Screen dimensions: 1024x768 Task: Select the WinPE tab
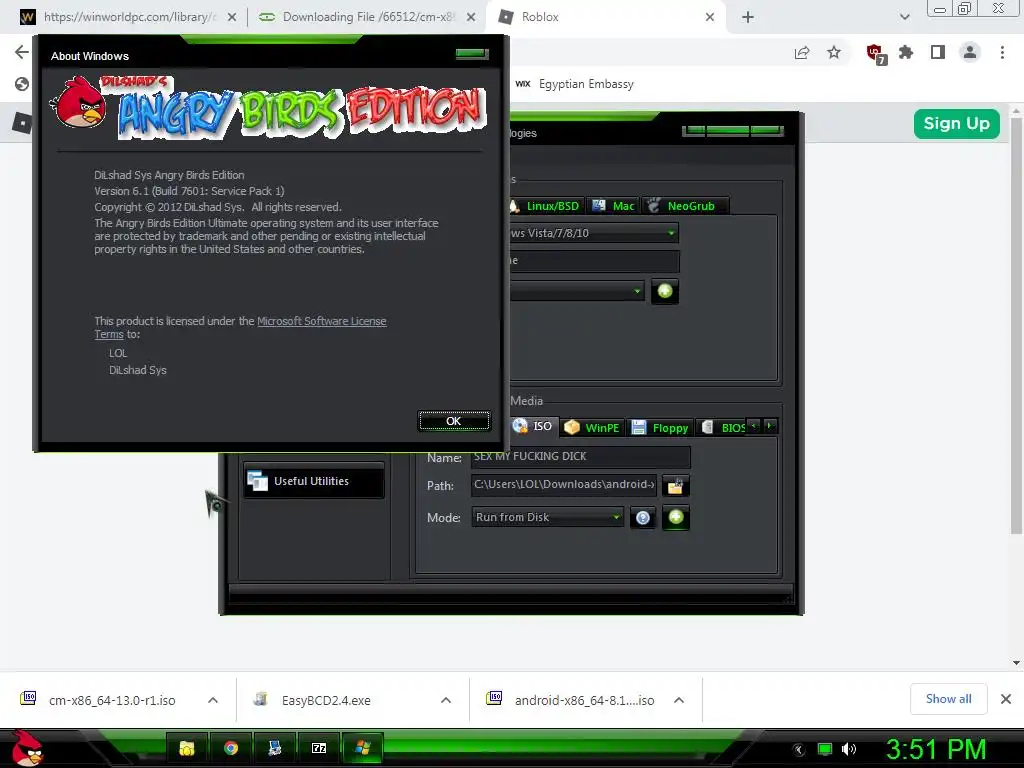coord(592,428)
